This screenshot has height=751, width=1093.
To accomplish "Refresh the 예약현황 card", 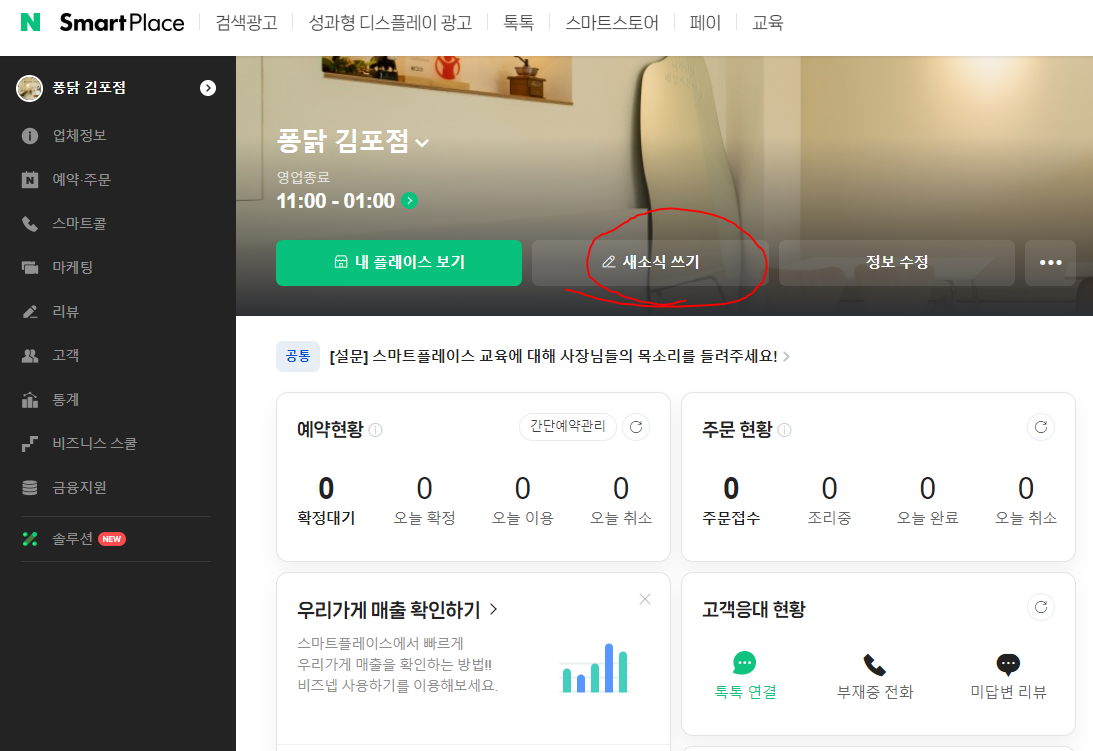I will pos(636,427).
